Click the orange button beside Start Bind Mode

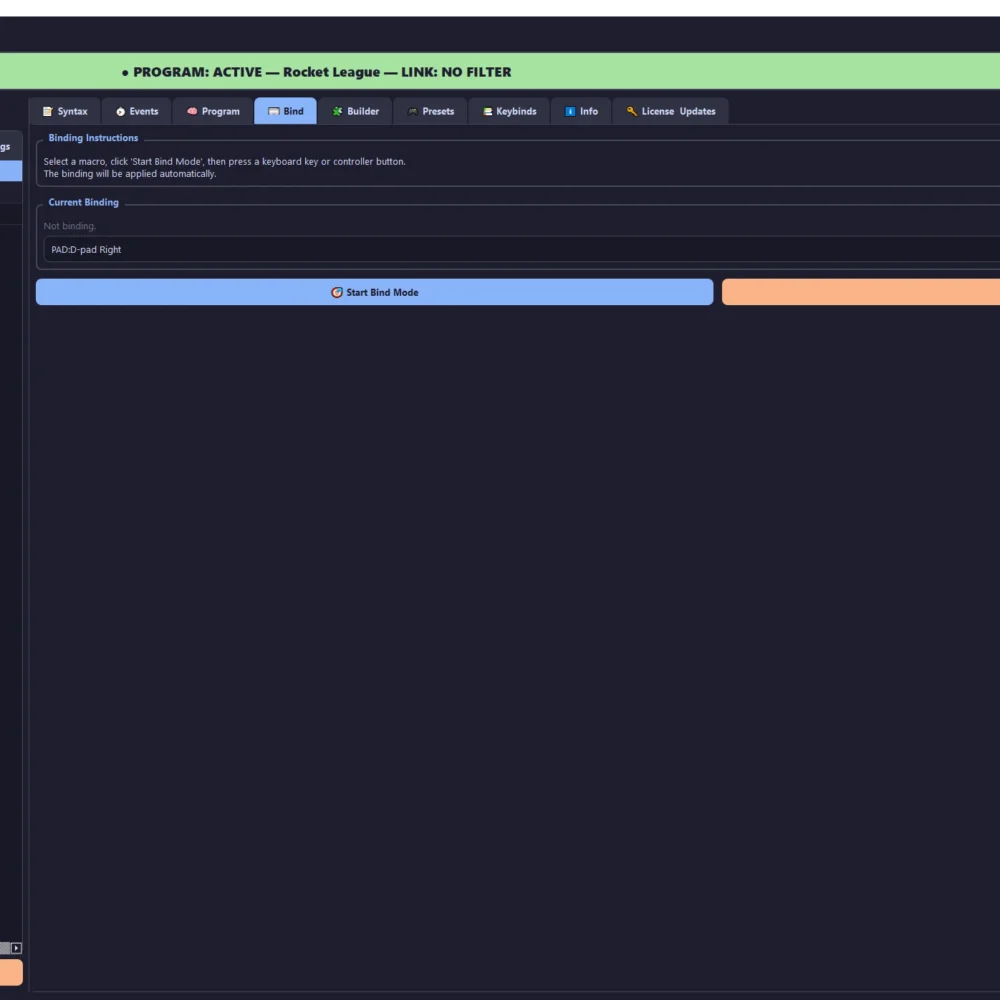[x=861, y=292]
